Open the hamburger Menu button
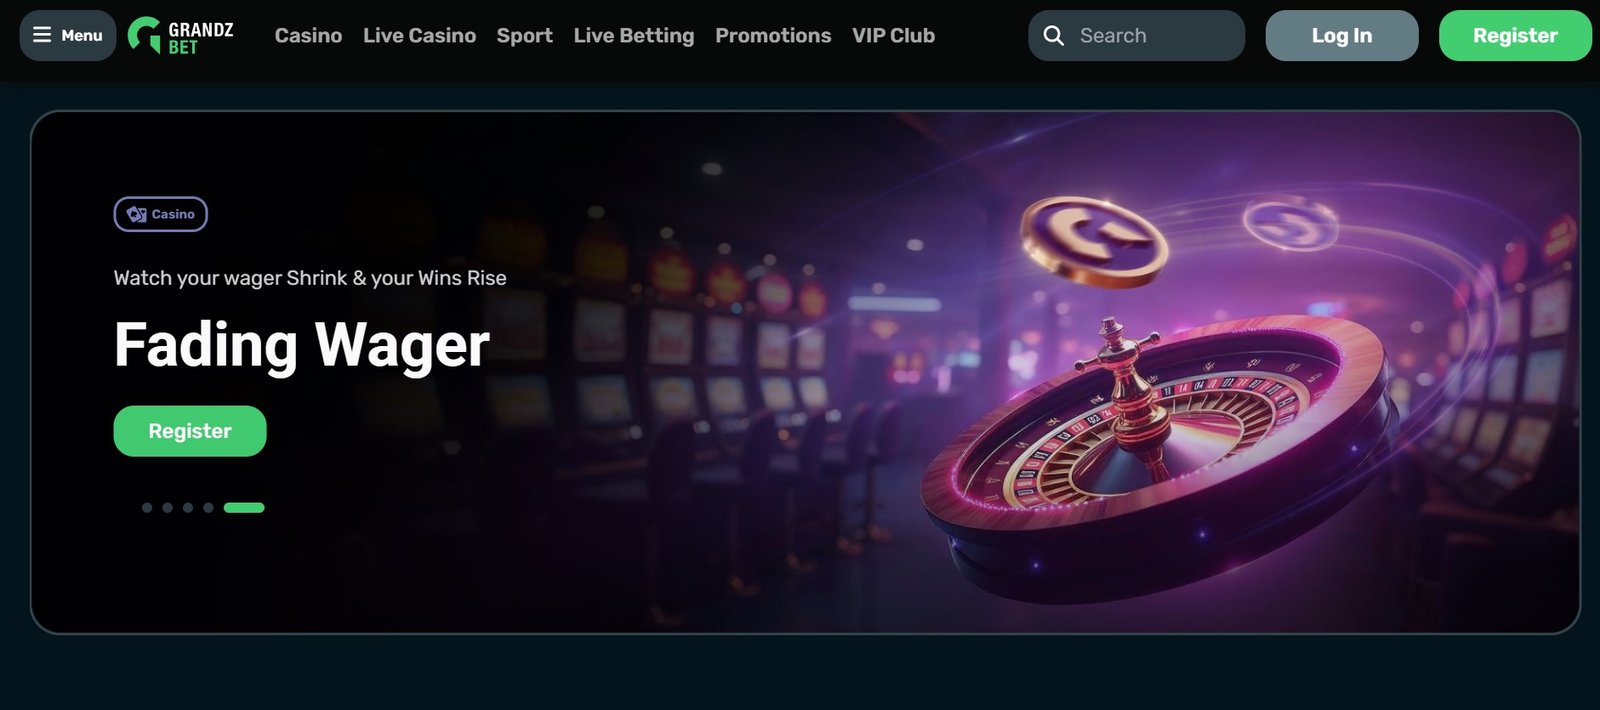This screenshot has height=710, width=1600. 68,36
